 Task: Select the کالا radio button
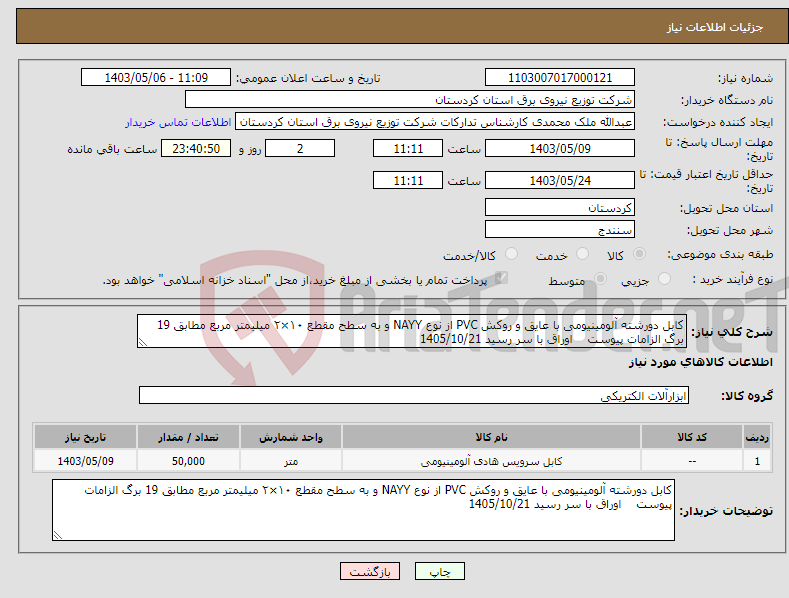coord(640,254)
